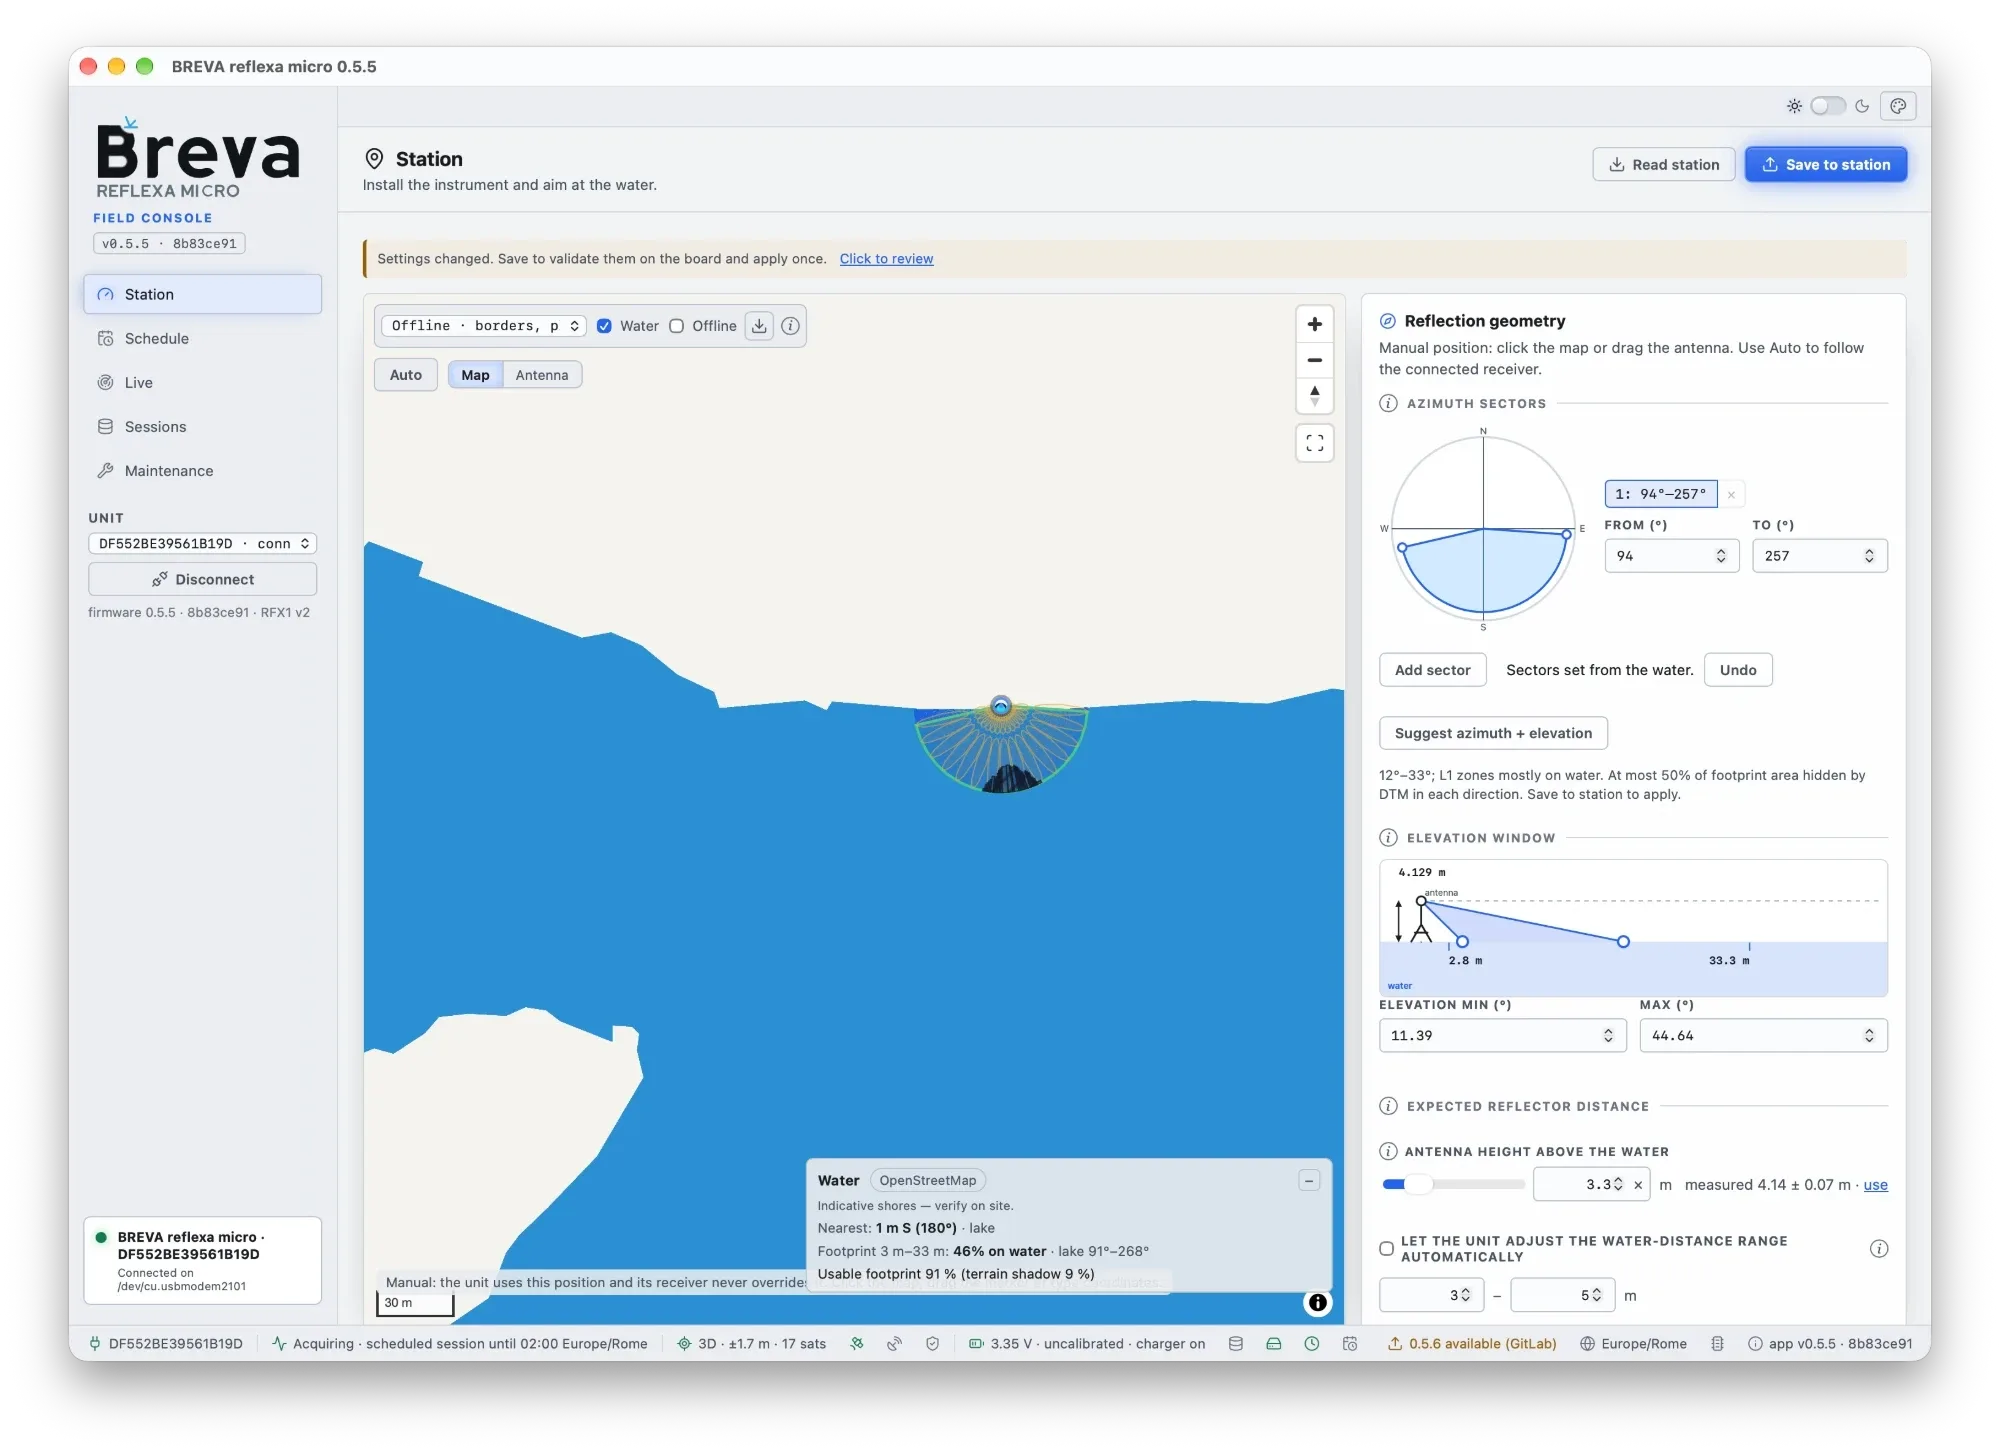The width and height of the screenshot is (2000, 1452).
Task: Enter fullscreen map view
Action: click(x=1314, y=443)
